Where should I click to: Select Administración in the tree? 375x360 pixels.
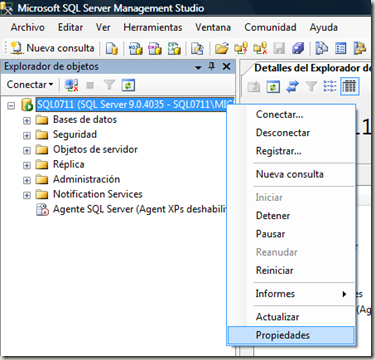pyautogui.click(x=86, y=179)
